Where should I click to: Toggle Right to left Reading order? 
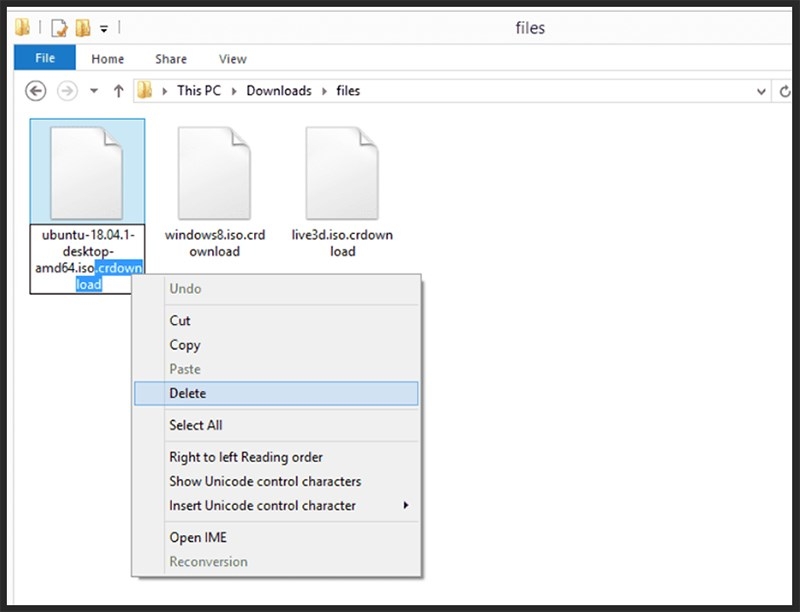276,457
